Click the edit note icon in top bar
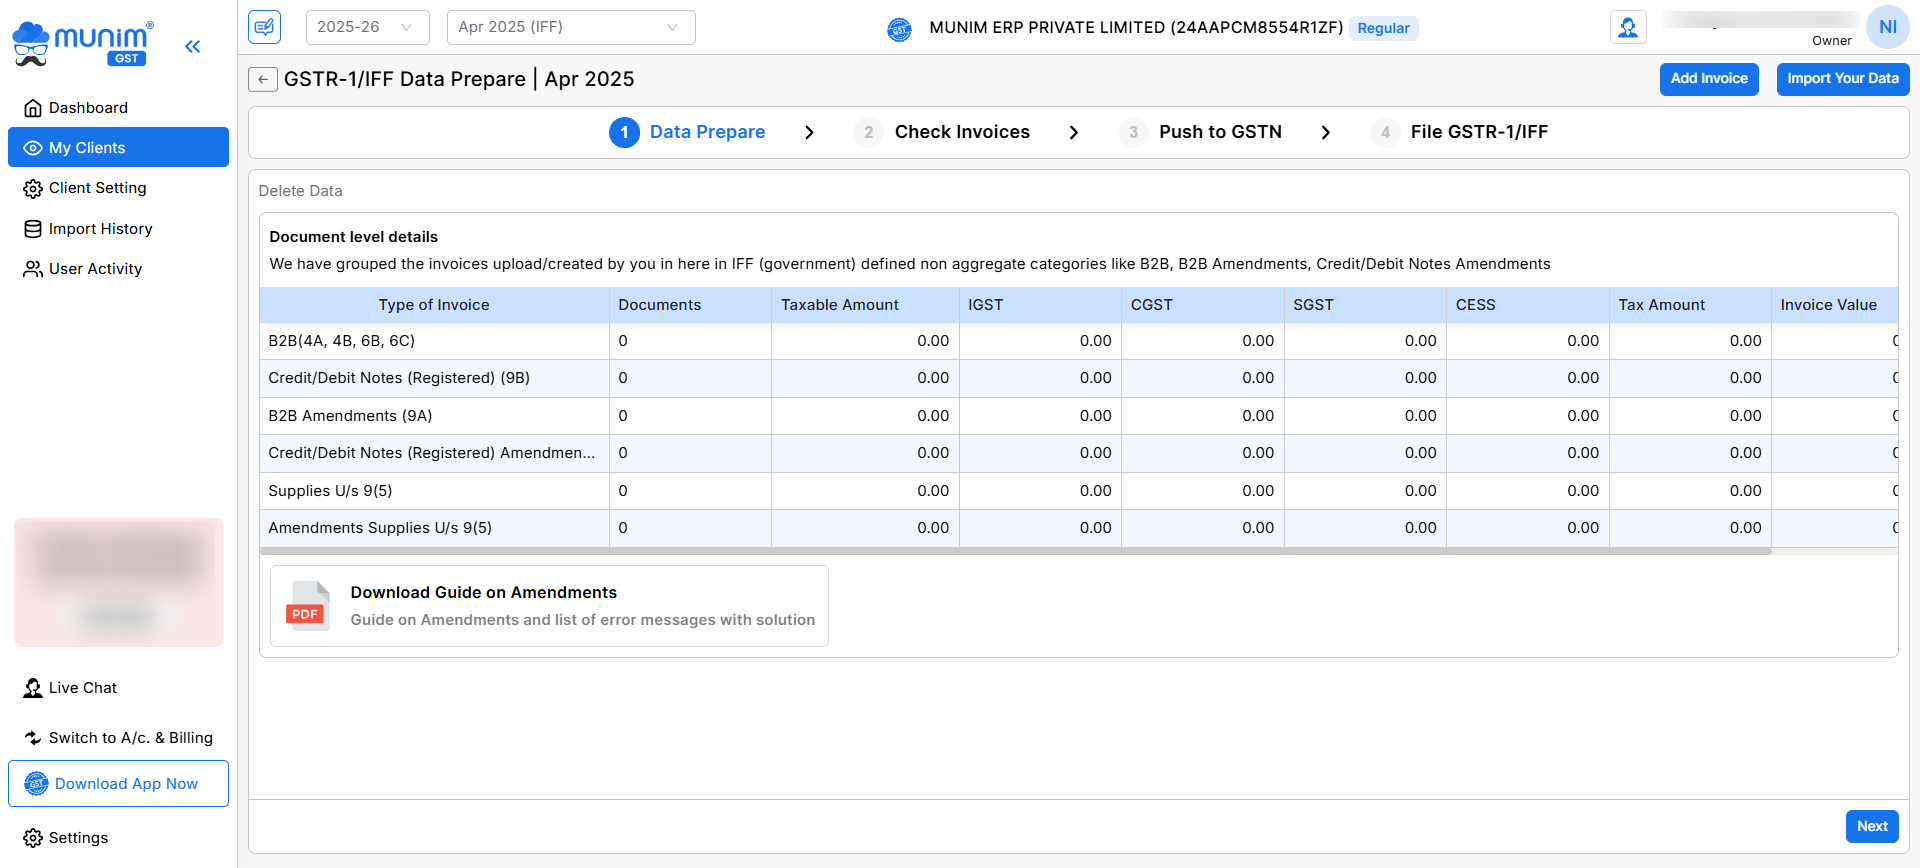Screen dimensions: 1920x868 (265, 27)
